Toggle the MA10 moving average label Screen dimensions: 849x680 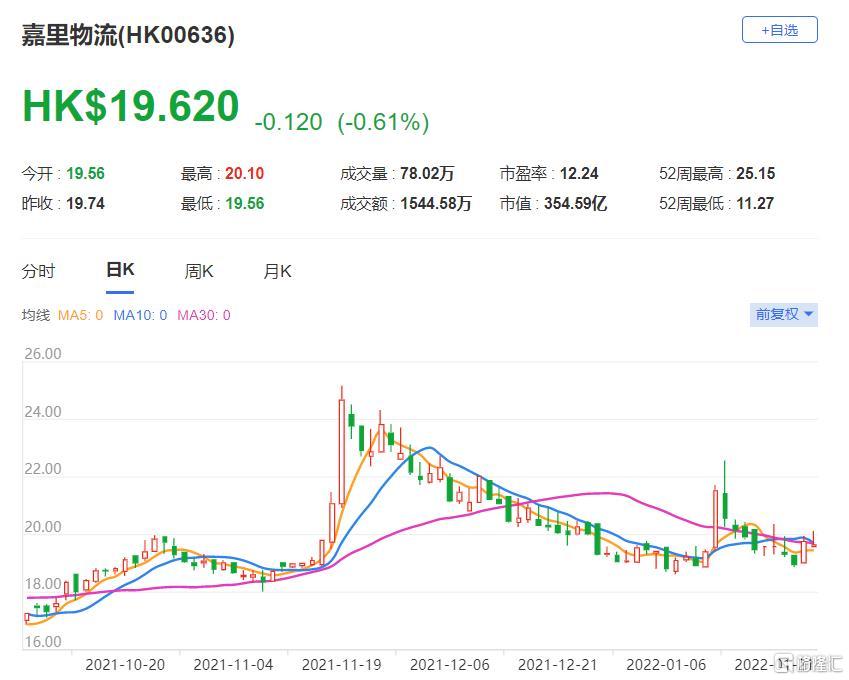pyautogui.click(x=140, y=315)
